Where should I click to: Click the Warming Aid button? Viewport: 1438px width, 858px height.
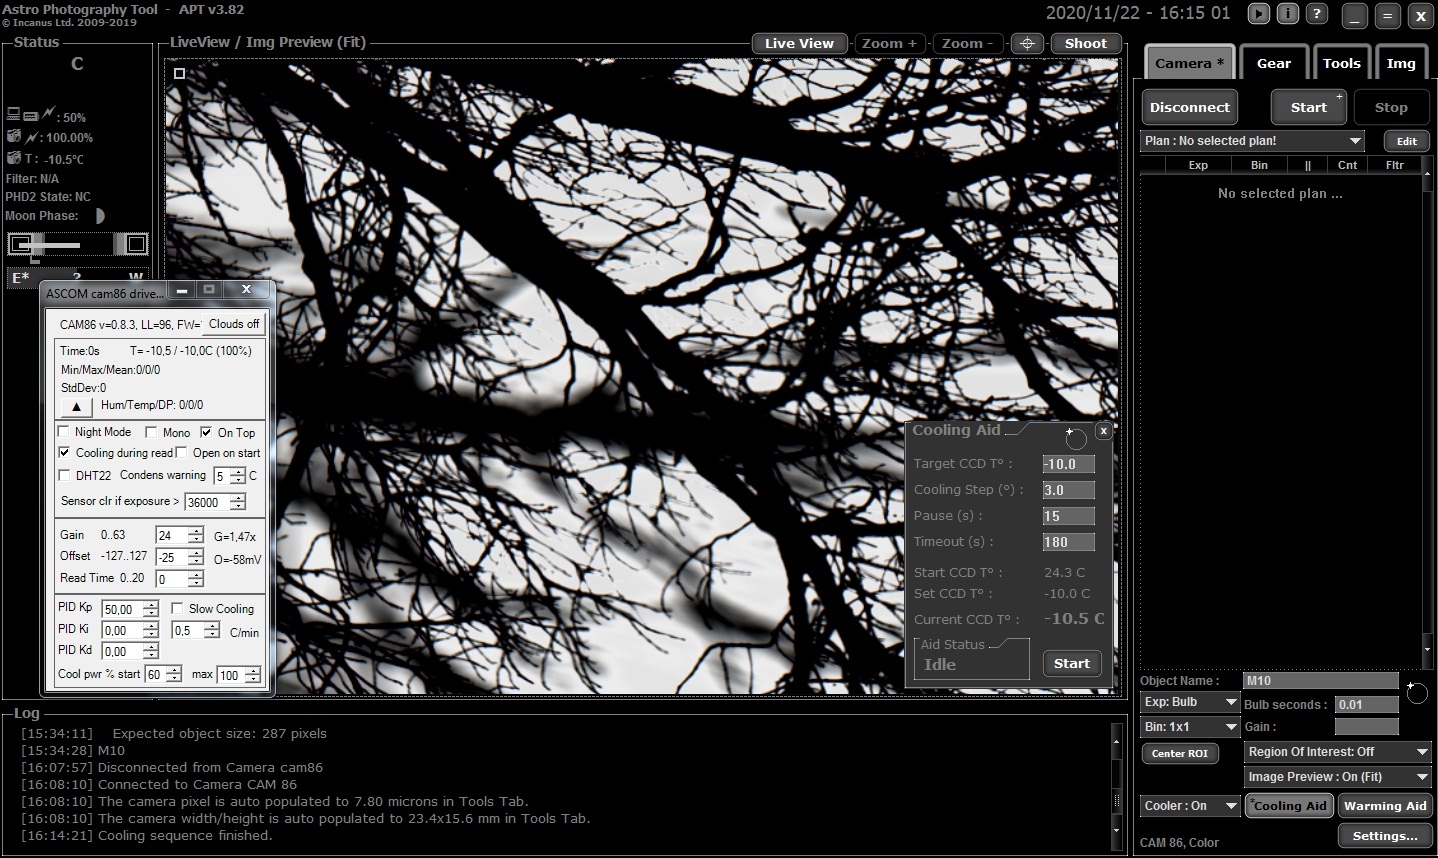[x=1385, y=806]
